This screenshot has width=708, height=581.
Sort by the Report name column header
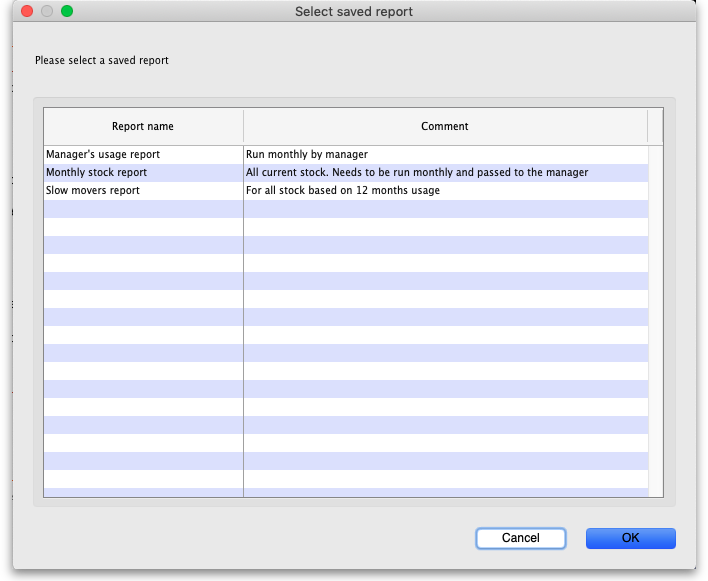click(x=143, y=127)
